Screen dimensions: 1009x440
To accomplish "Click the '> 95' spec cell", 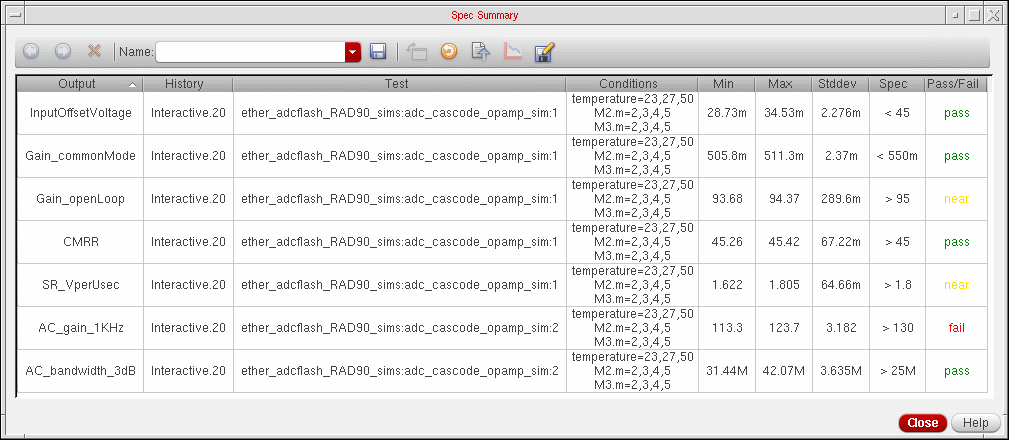I will pos(897,199).
